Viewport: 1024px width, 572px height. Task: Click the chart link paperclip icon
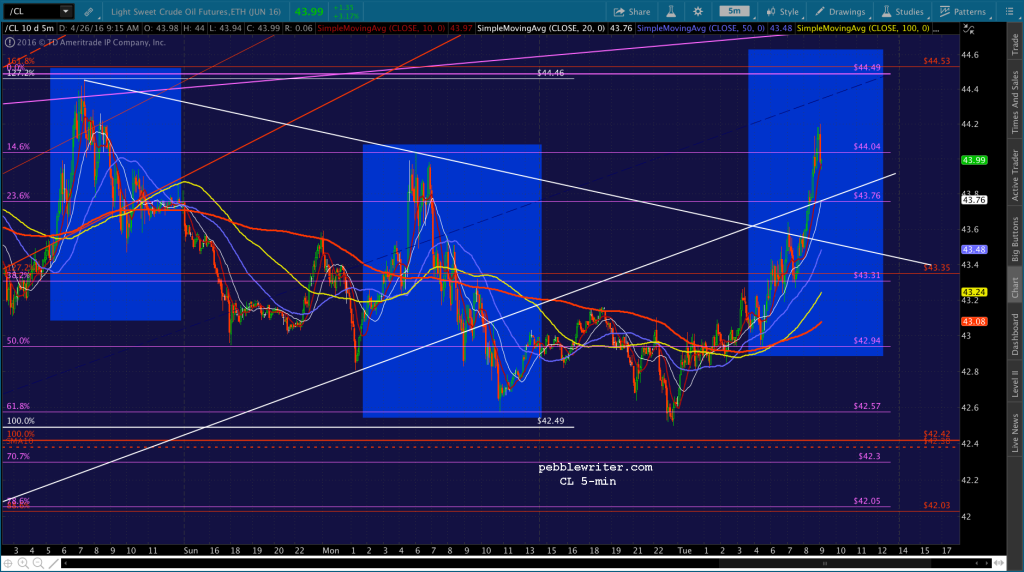(x=88, y=11)
